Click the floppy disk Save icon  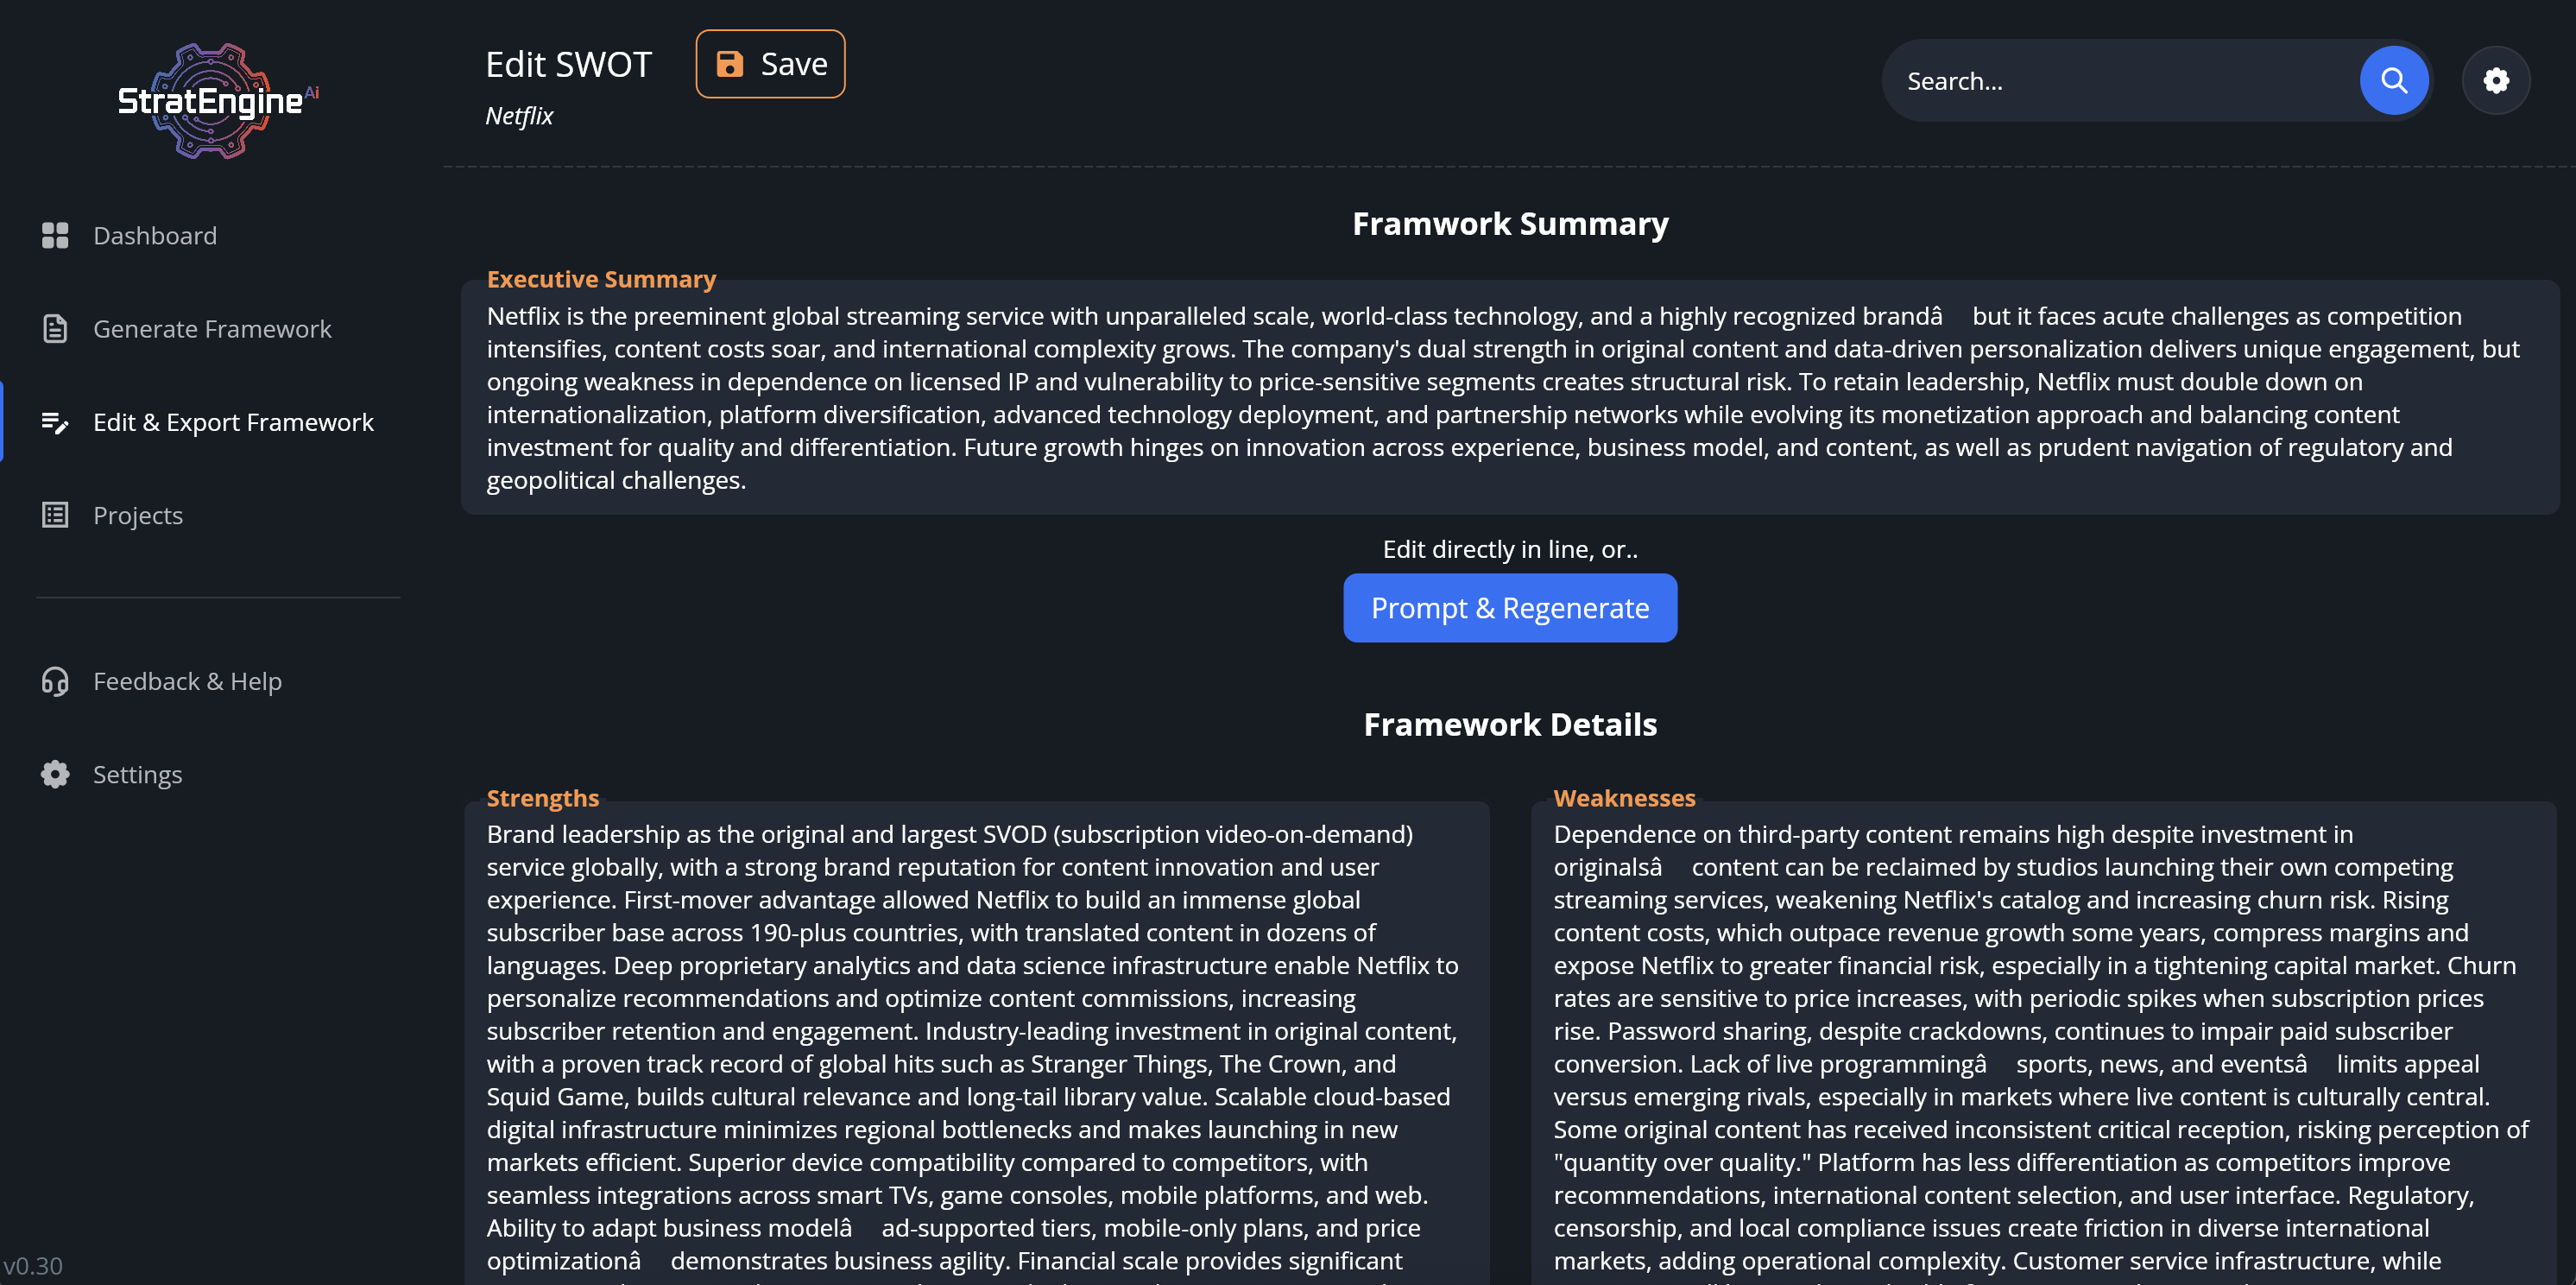[x=730, y=64]
